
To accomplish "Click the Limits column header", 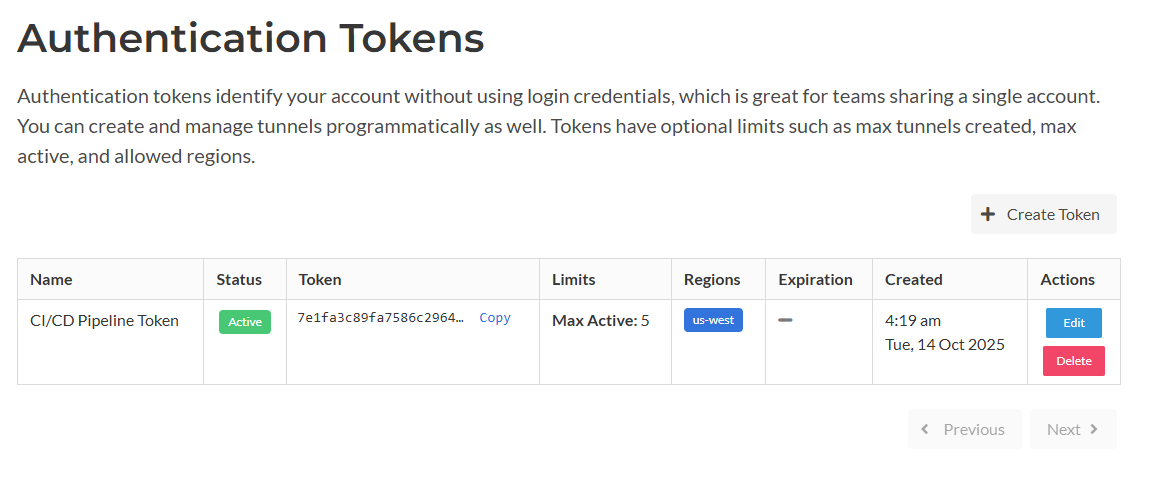I will [573, 279].
